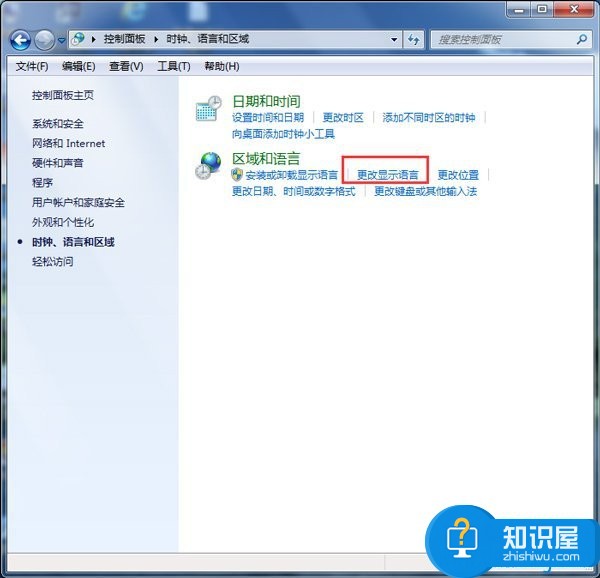600x578 pixels.
Task: Open 系统和安全 in the sidebar
Action: pyautogui.click(x=58, y=124)
